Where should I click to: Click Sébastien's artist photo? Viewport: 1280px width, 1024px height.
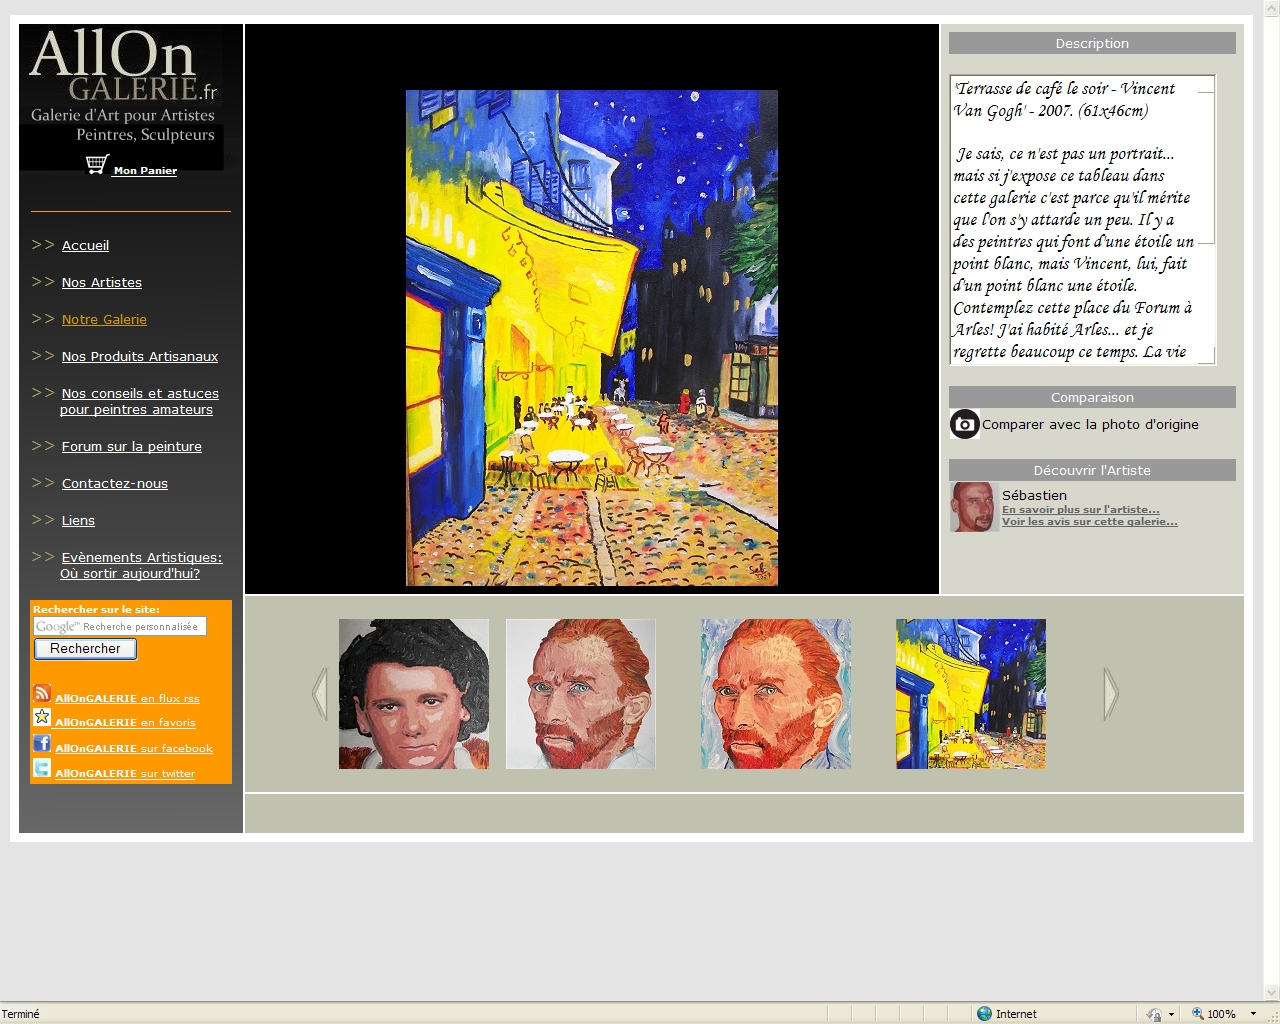[972, 507]
